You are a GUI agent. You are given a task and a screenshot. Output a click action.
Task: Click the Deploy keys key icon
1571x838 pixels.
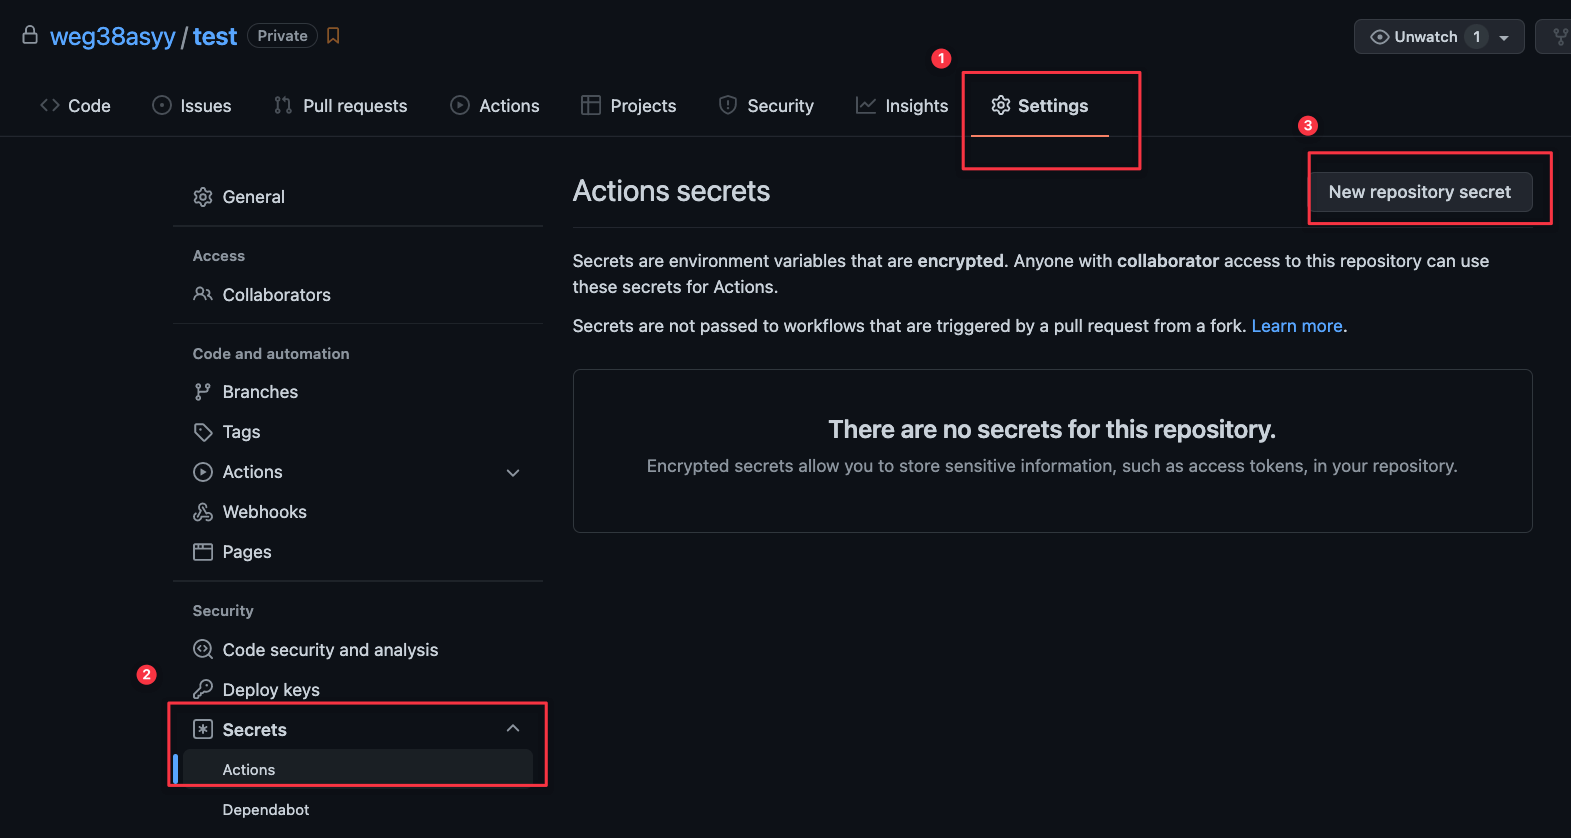pos(203,689)
